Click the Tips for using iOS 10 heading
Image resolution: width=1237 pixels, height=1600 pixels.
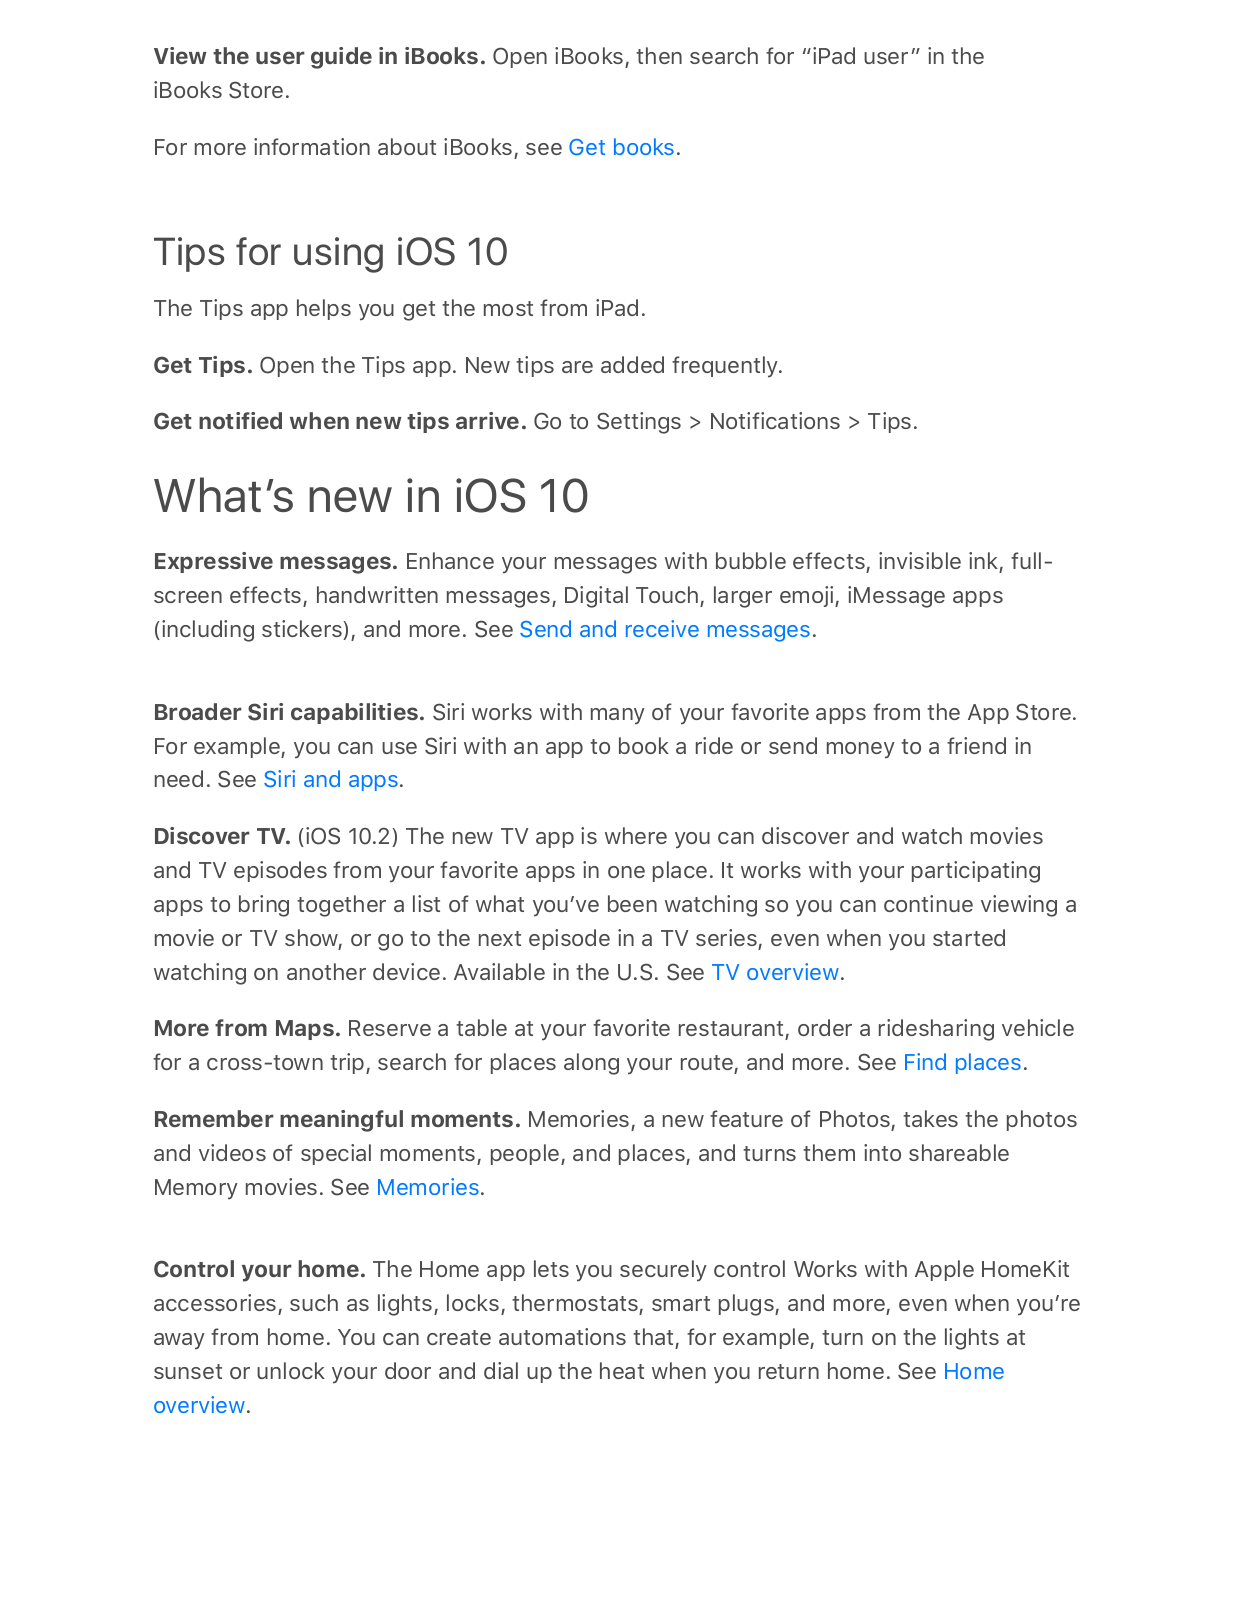(x=330, y=252)
